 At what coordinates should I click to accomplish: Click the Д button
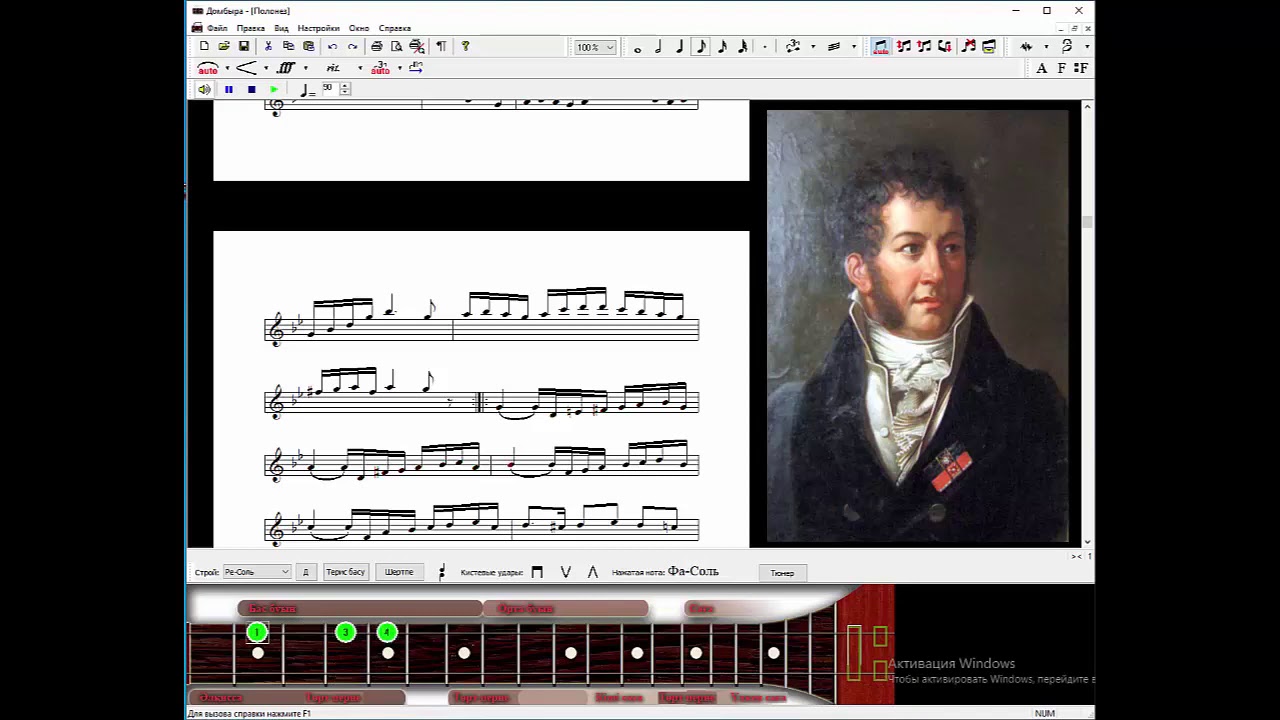click(x=305, y=572)
